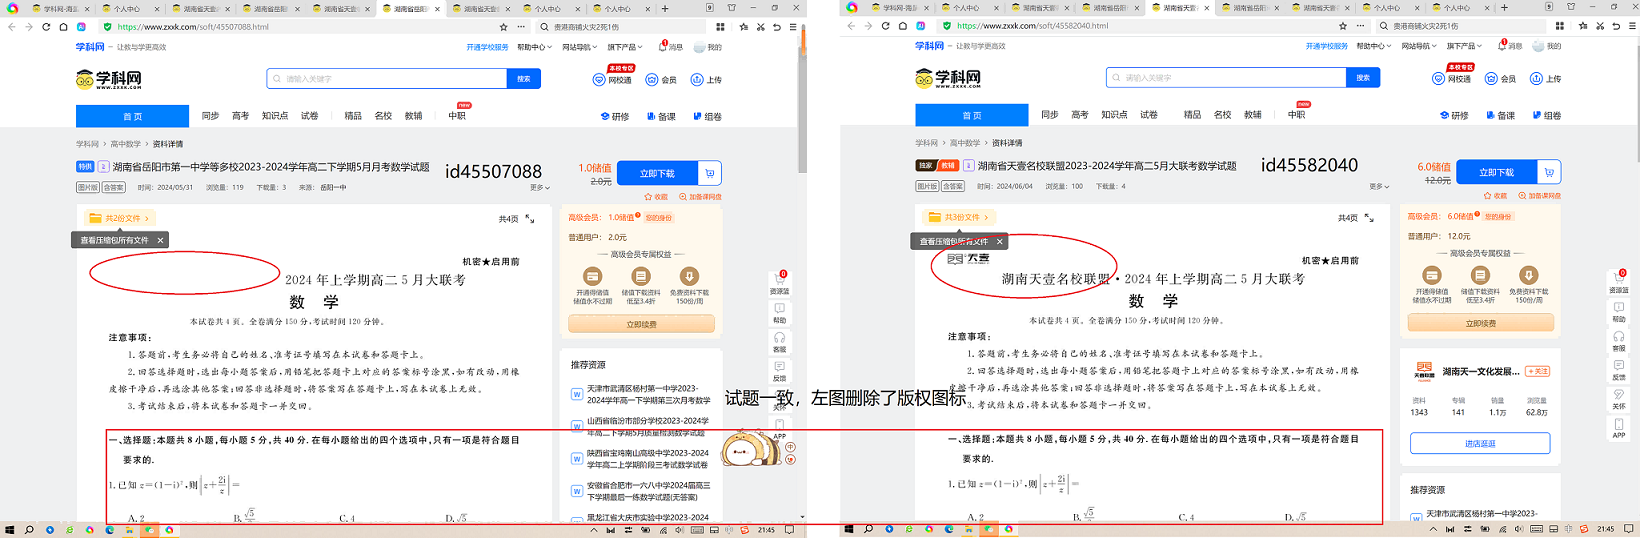Click 立即下载 button in the left window
The height and width of the screenshot is (538, 1640).
click(657, 173)
